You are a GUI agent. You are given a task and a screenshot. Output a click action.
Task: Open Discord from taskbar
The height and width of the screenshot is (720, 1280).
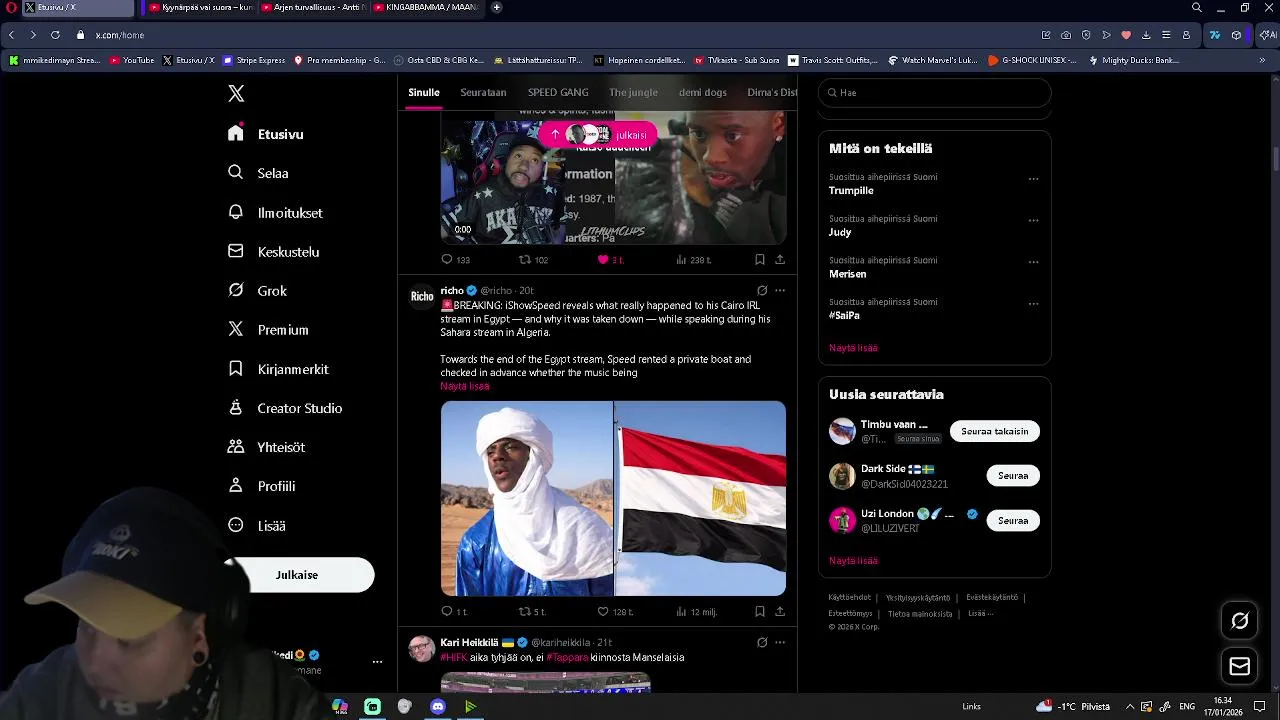coord(437,707)
